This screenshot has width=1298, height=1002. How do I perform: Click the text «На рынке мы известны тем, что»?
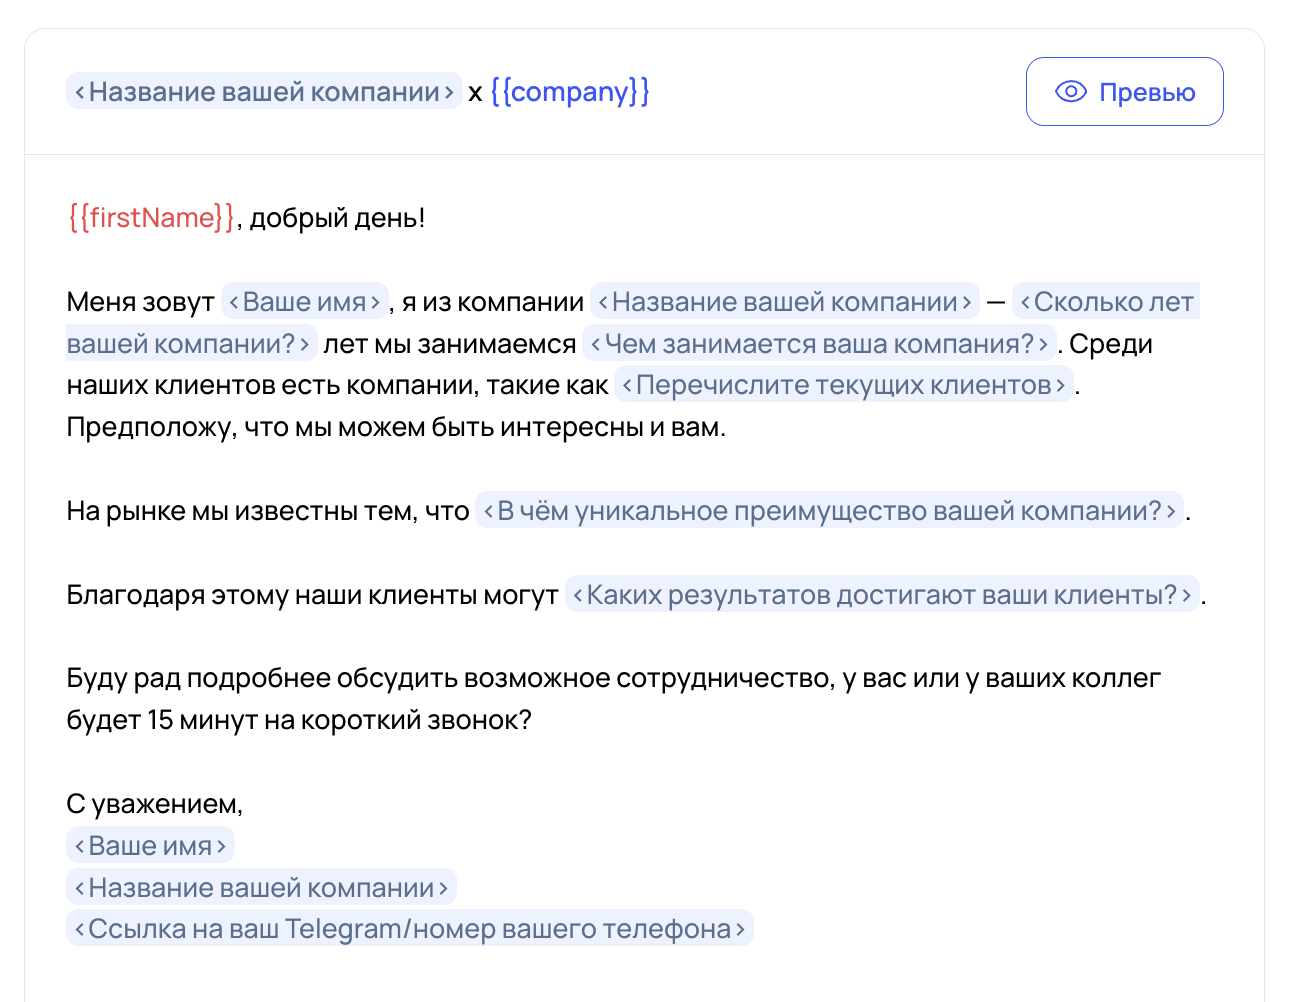pyautogui.click(x=267, y=511)
